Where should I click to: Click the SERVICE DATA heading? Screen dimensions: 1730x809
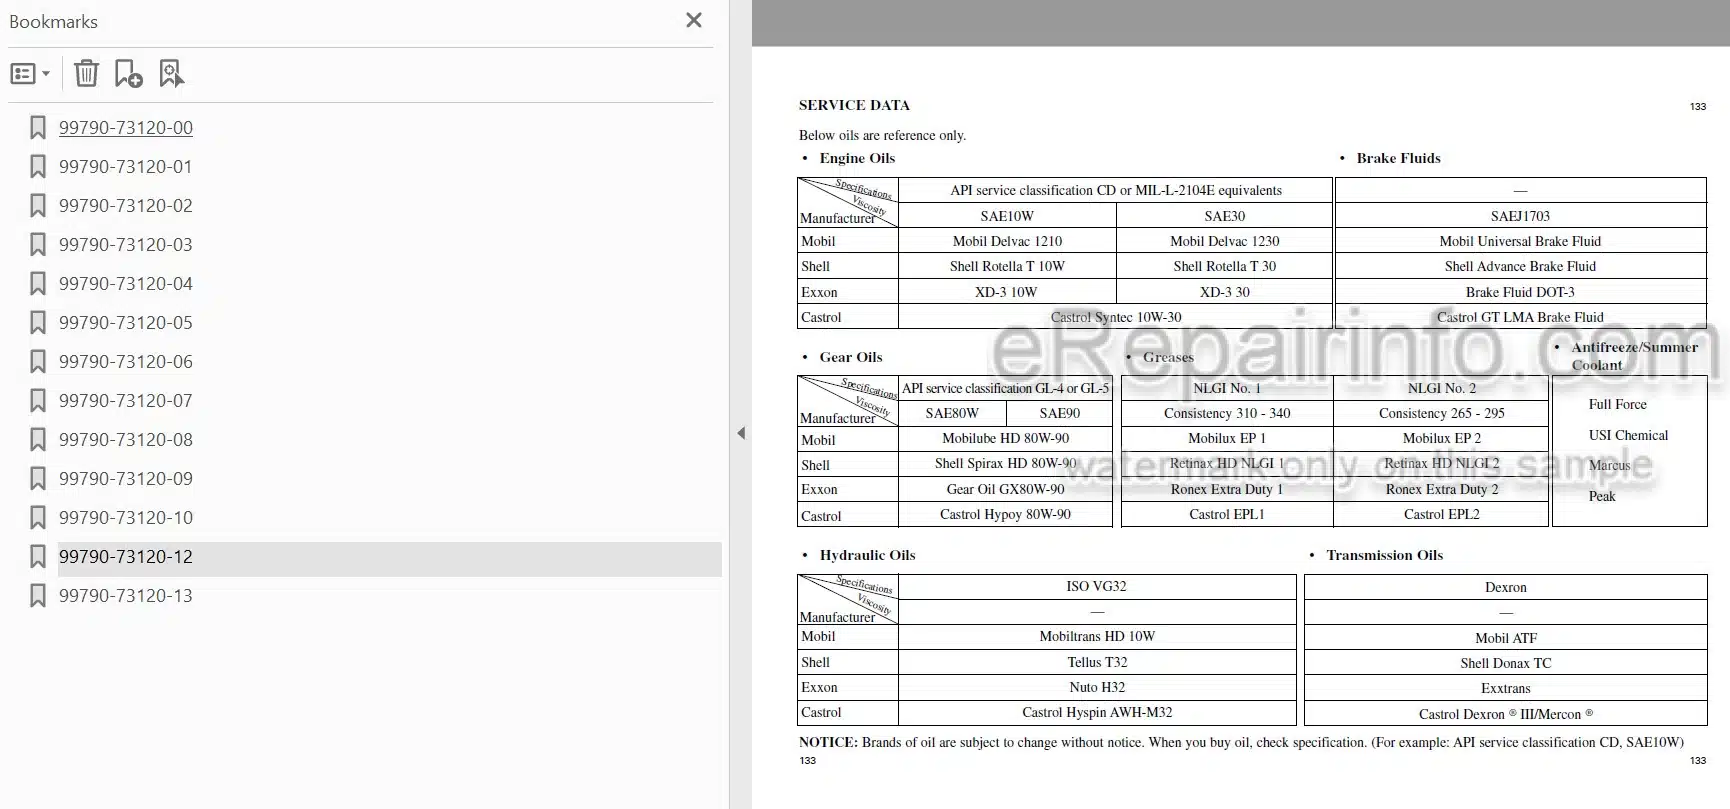tap(854, 105)
